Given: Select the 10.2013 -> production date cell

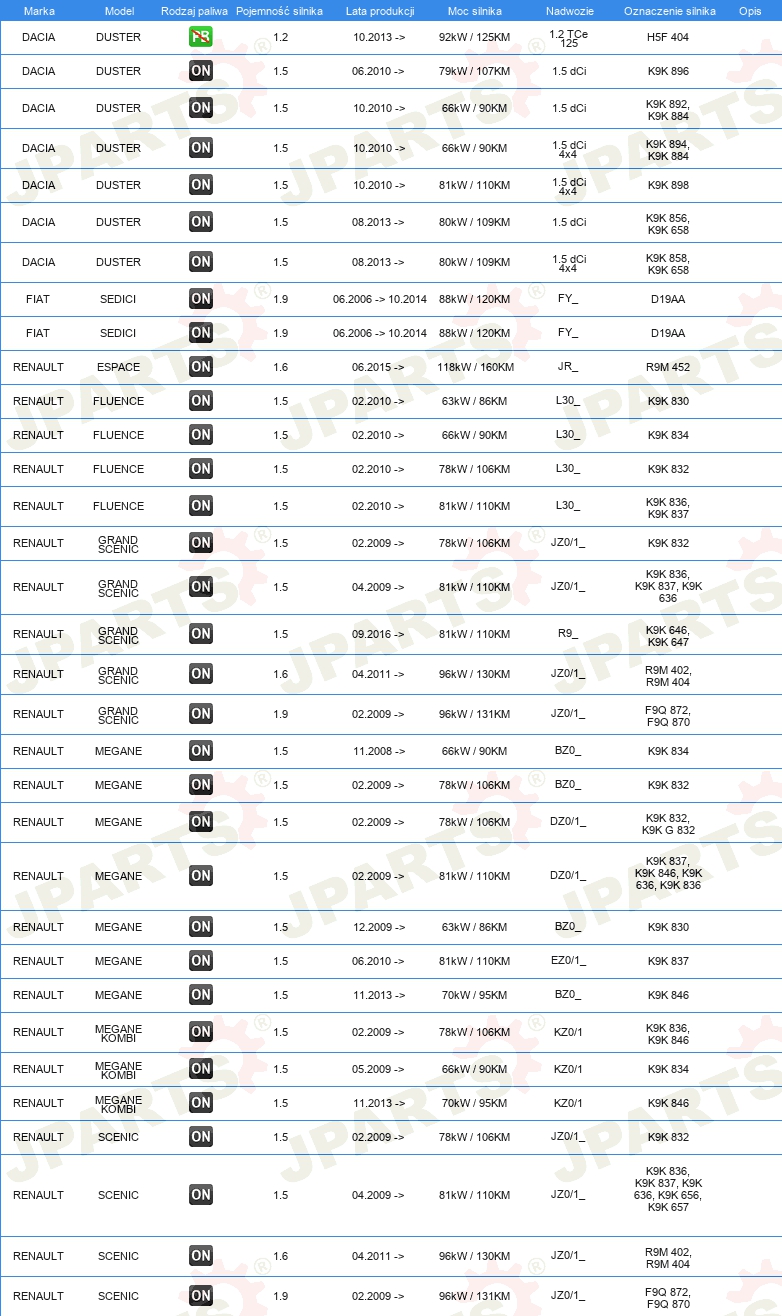Looking at the screenshot, I should click(x=378, y=37).
